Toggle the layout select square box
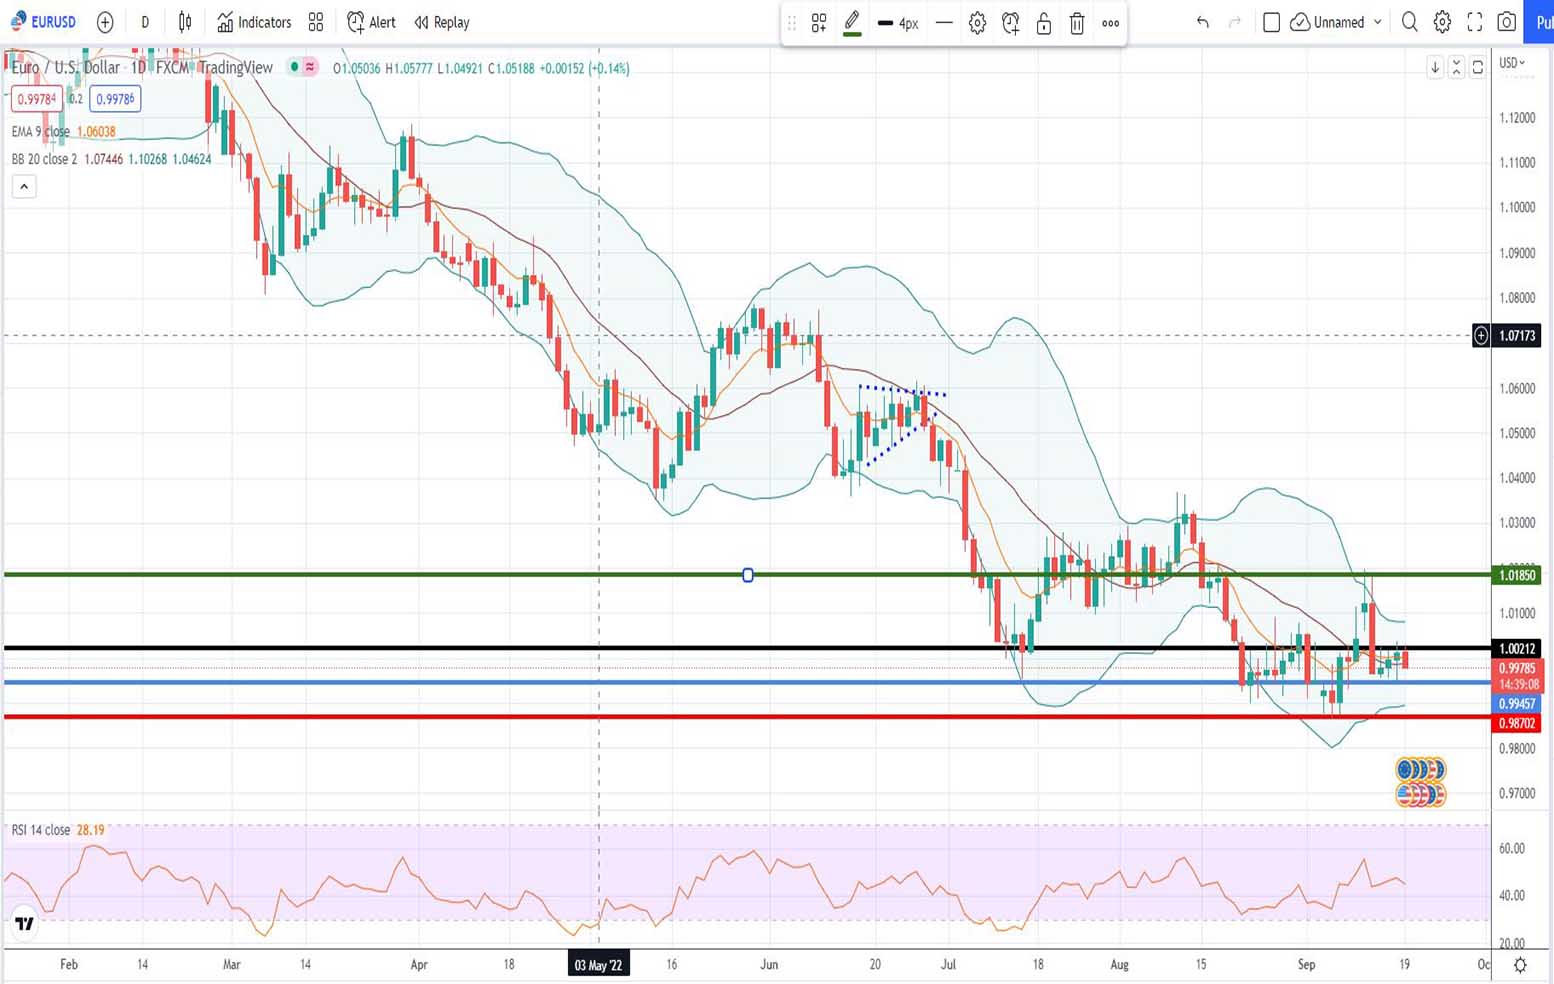The width and height of the screenshot is (1554, 984). click(x=1271, y=22)
